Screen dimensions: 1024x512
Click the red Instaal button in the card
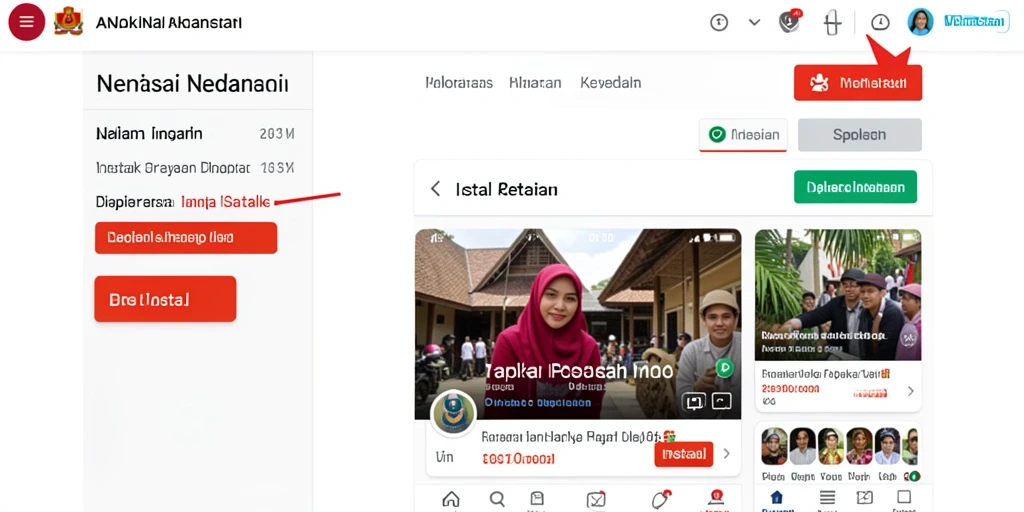click(x=683, y=454)
